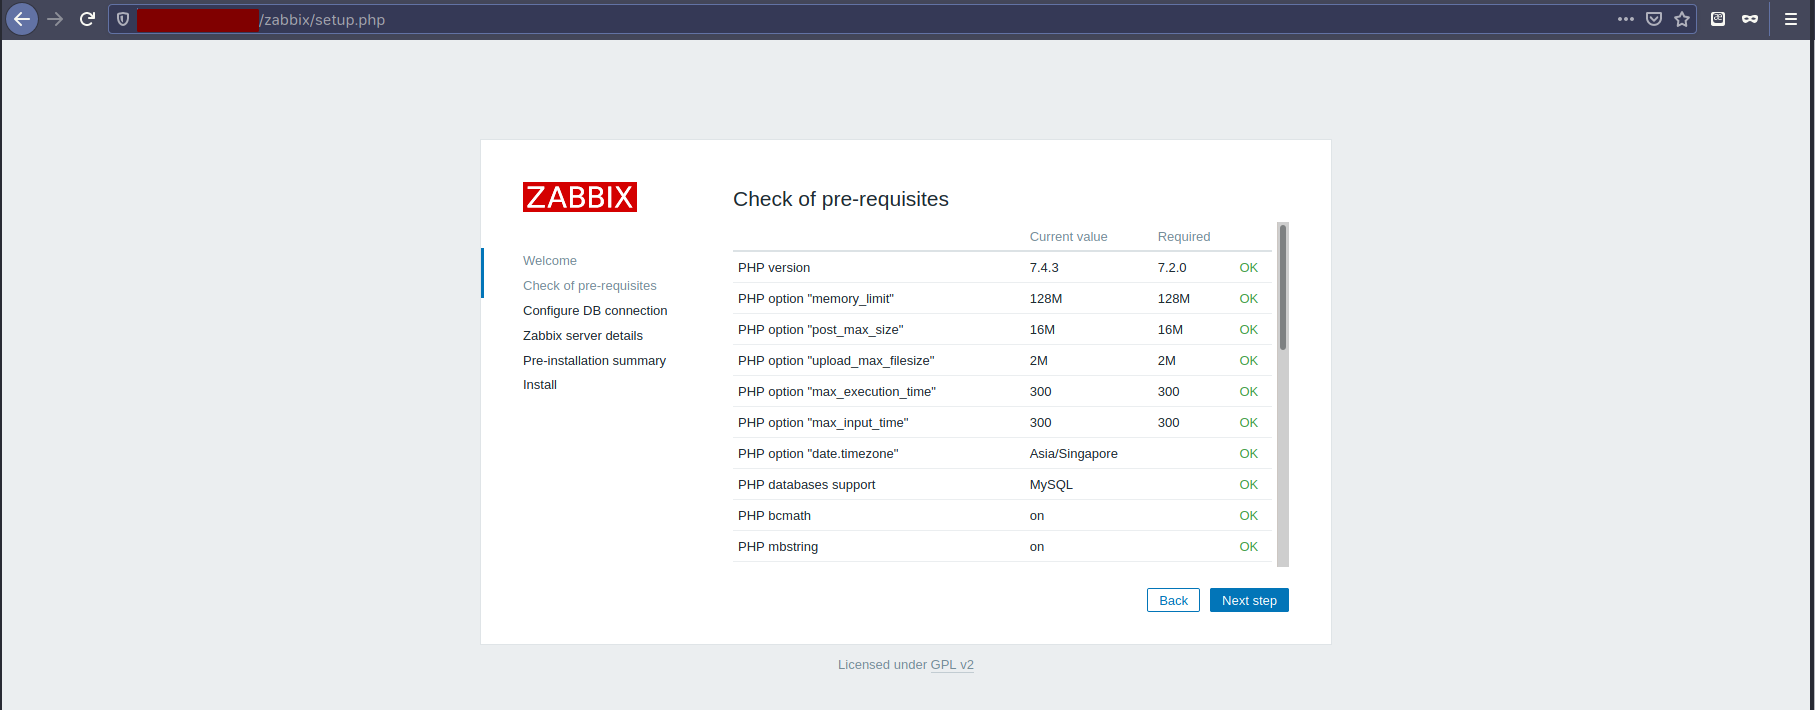Click the PHP version row label
The width and height of the screenshot is (1815, 710).
pyautogui.click(x=774, y=268)
